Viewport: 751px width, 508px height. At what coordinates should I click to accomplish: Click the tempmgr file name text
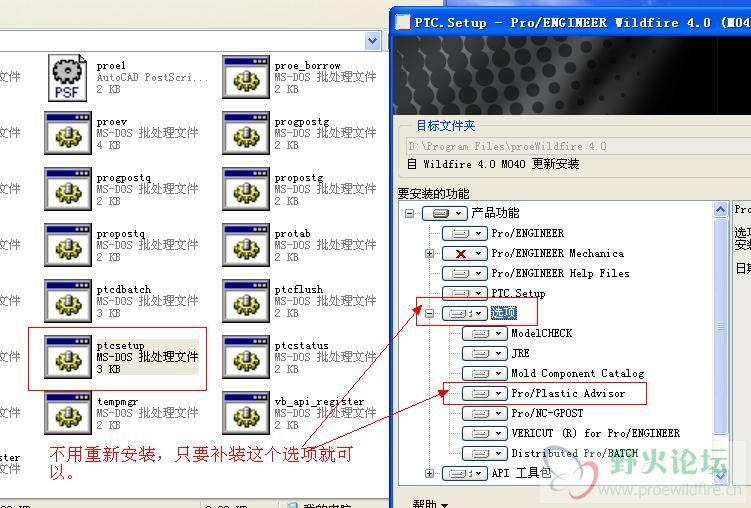tap(117, 402)
